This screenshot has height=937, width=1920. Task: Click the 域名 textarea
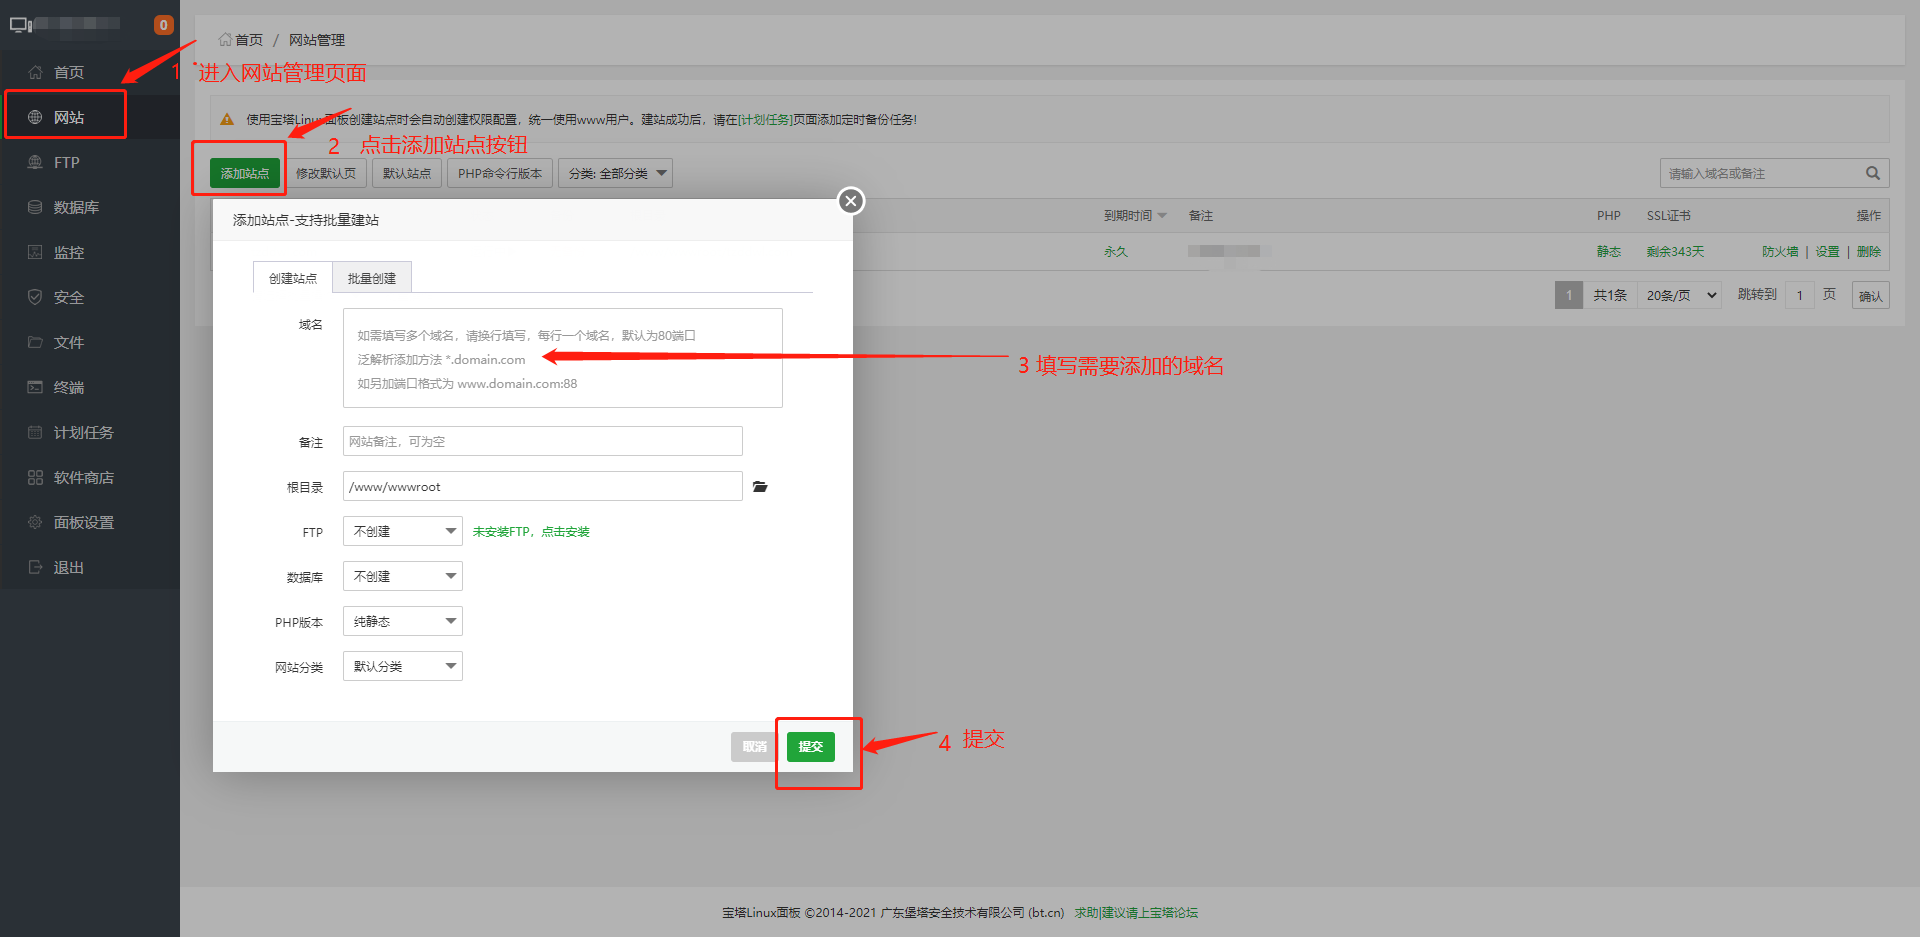click(563, 358)
